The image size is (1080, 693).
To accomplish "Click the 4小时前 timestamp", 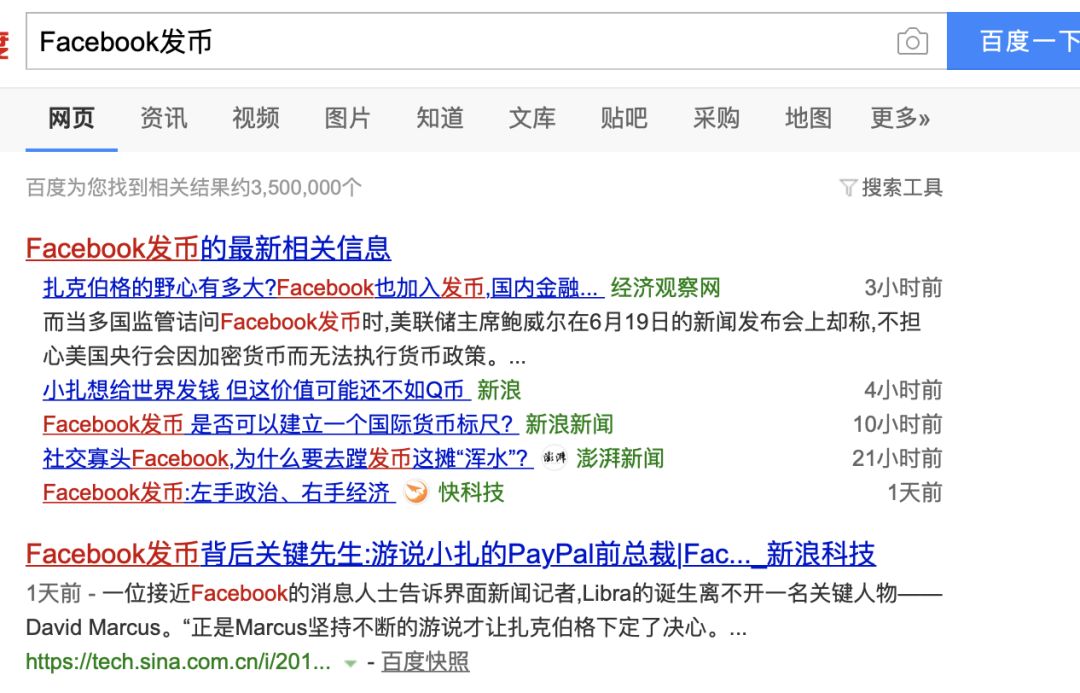I will [903, 391].
